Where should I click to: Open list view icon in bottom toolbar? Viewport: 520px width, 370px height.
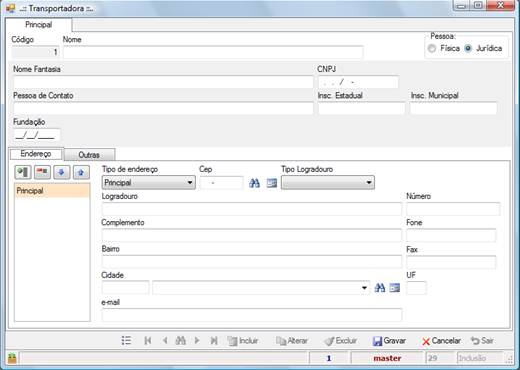coord(126,341)
